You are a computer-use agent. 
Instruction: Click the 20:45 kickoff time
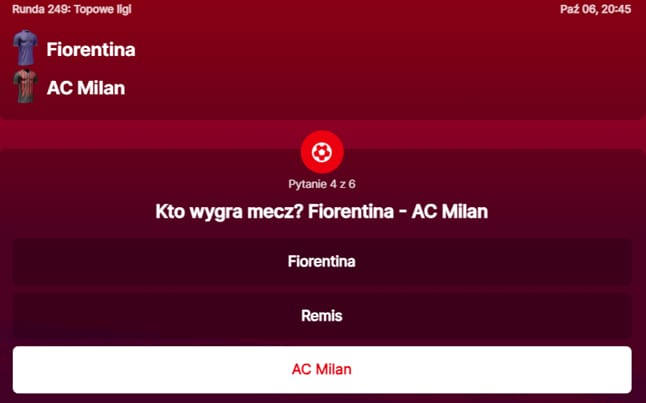point(617,9)
